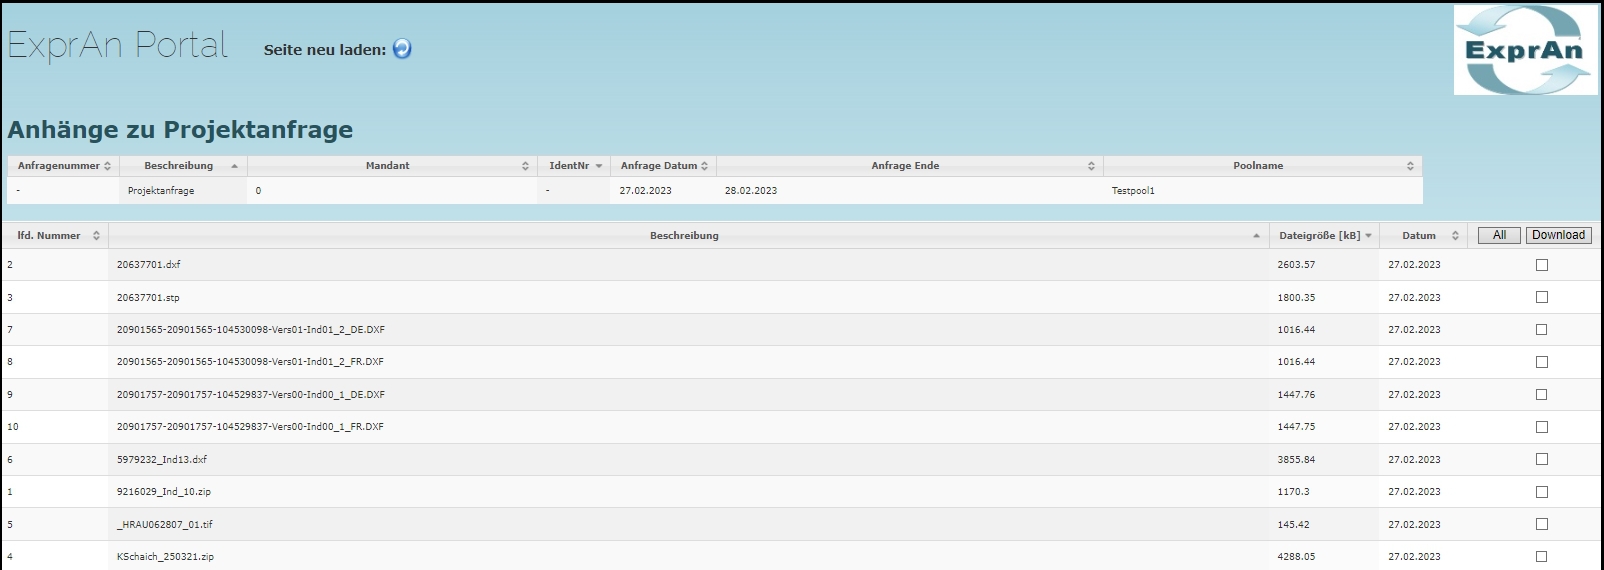Click the ExprAn logo image
This screenshot has width=1604, height=570.
1525,50
